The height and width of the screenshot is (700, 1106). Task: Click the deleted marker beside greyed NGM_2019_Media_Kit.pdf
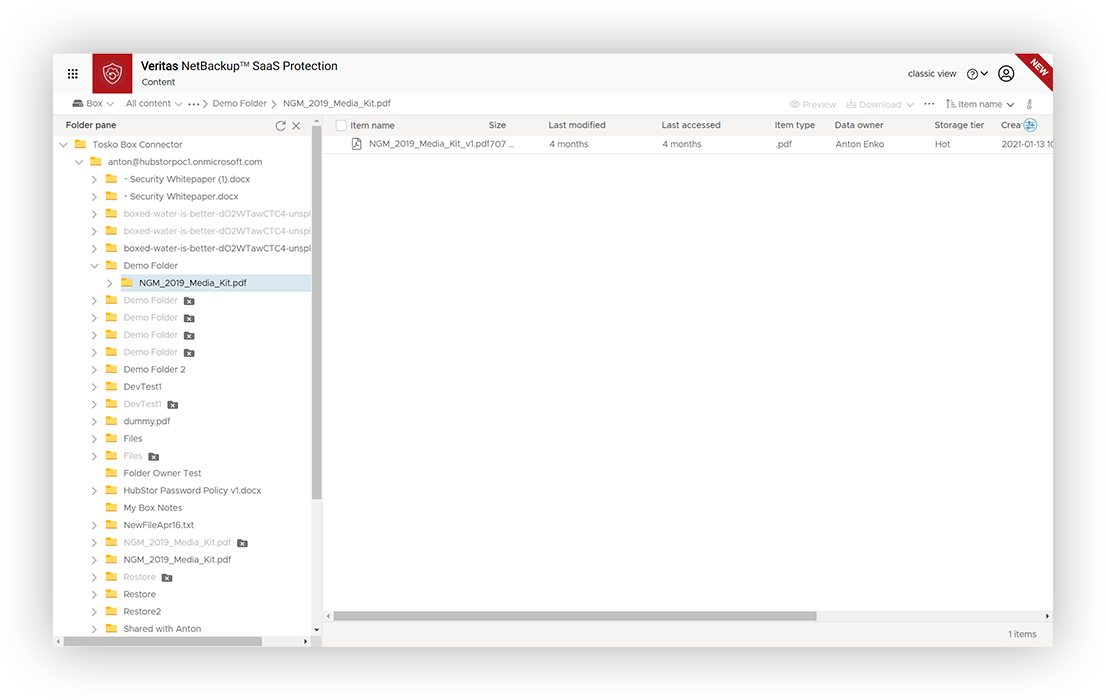tap(243, 543)
